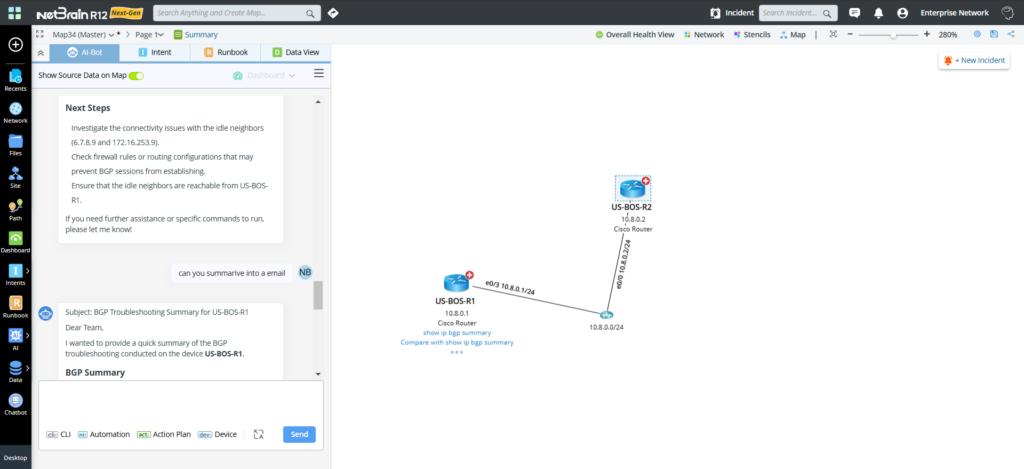Open the Path tool in sidebar
Viewport: 1024px width, 469px height.
coord(15,209)
